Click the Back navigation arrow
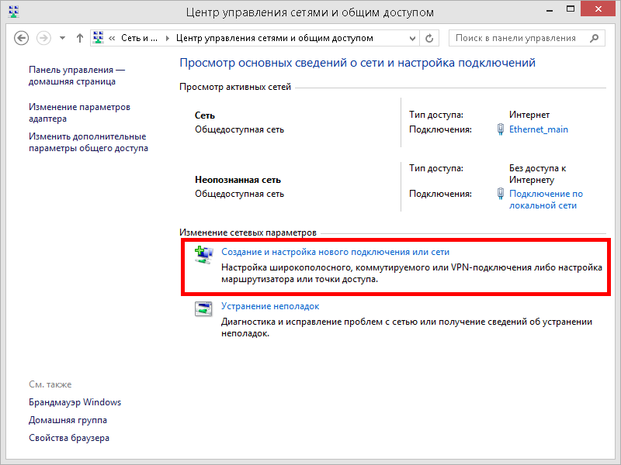 point(21,39)
